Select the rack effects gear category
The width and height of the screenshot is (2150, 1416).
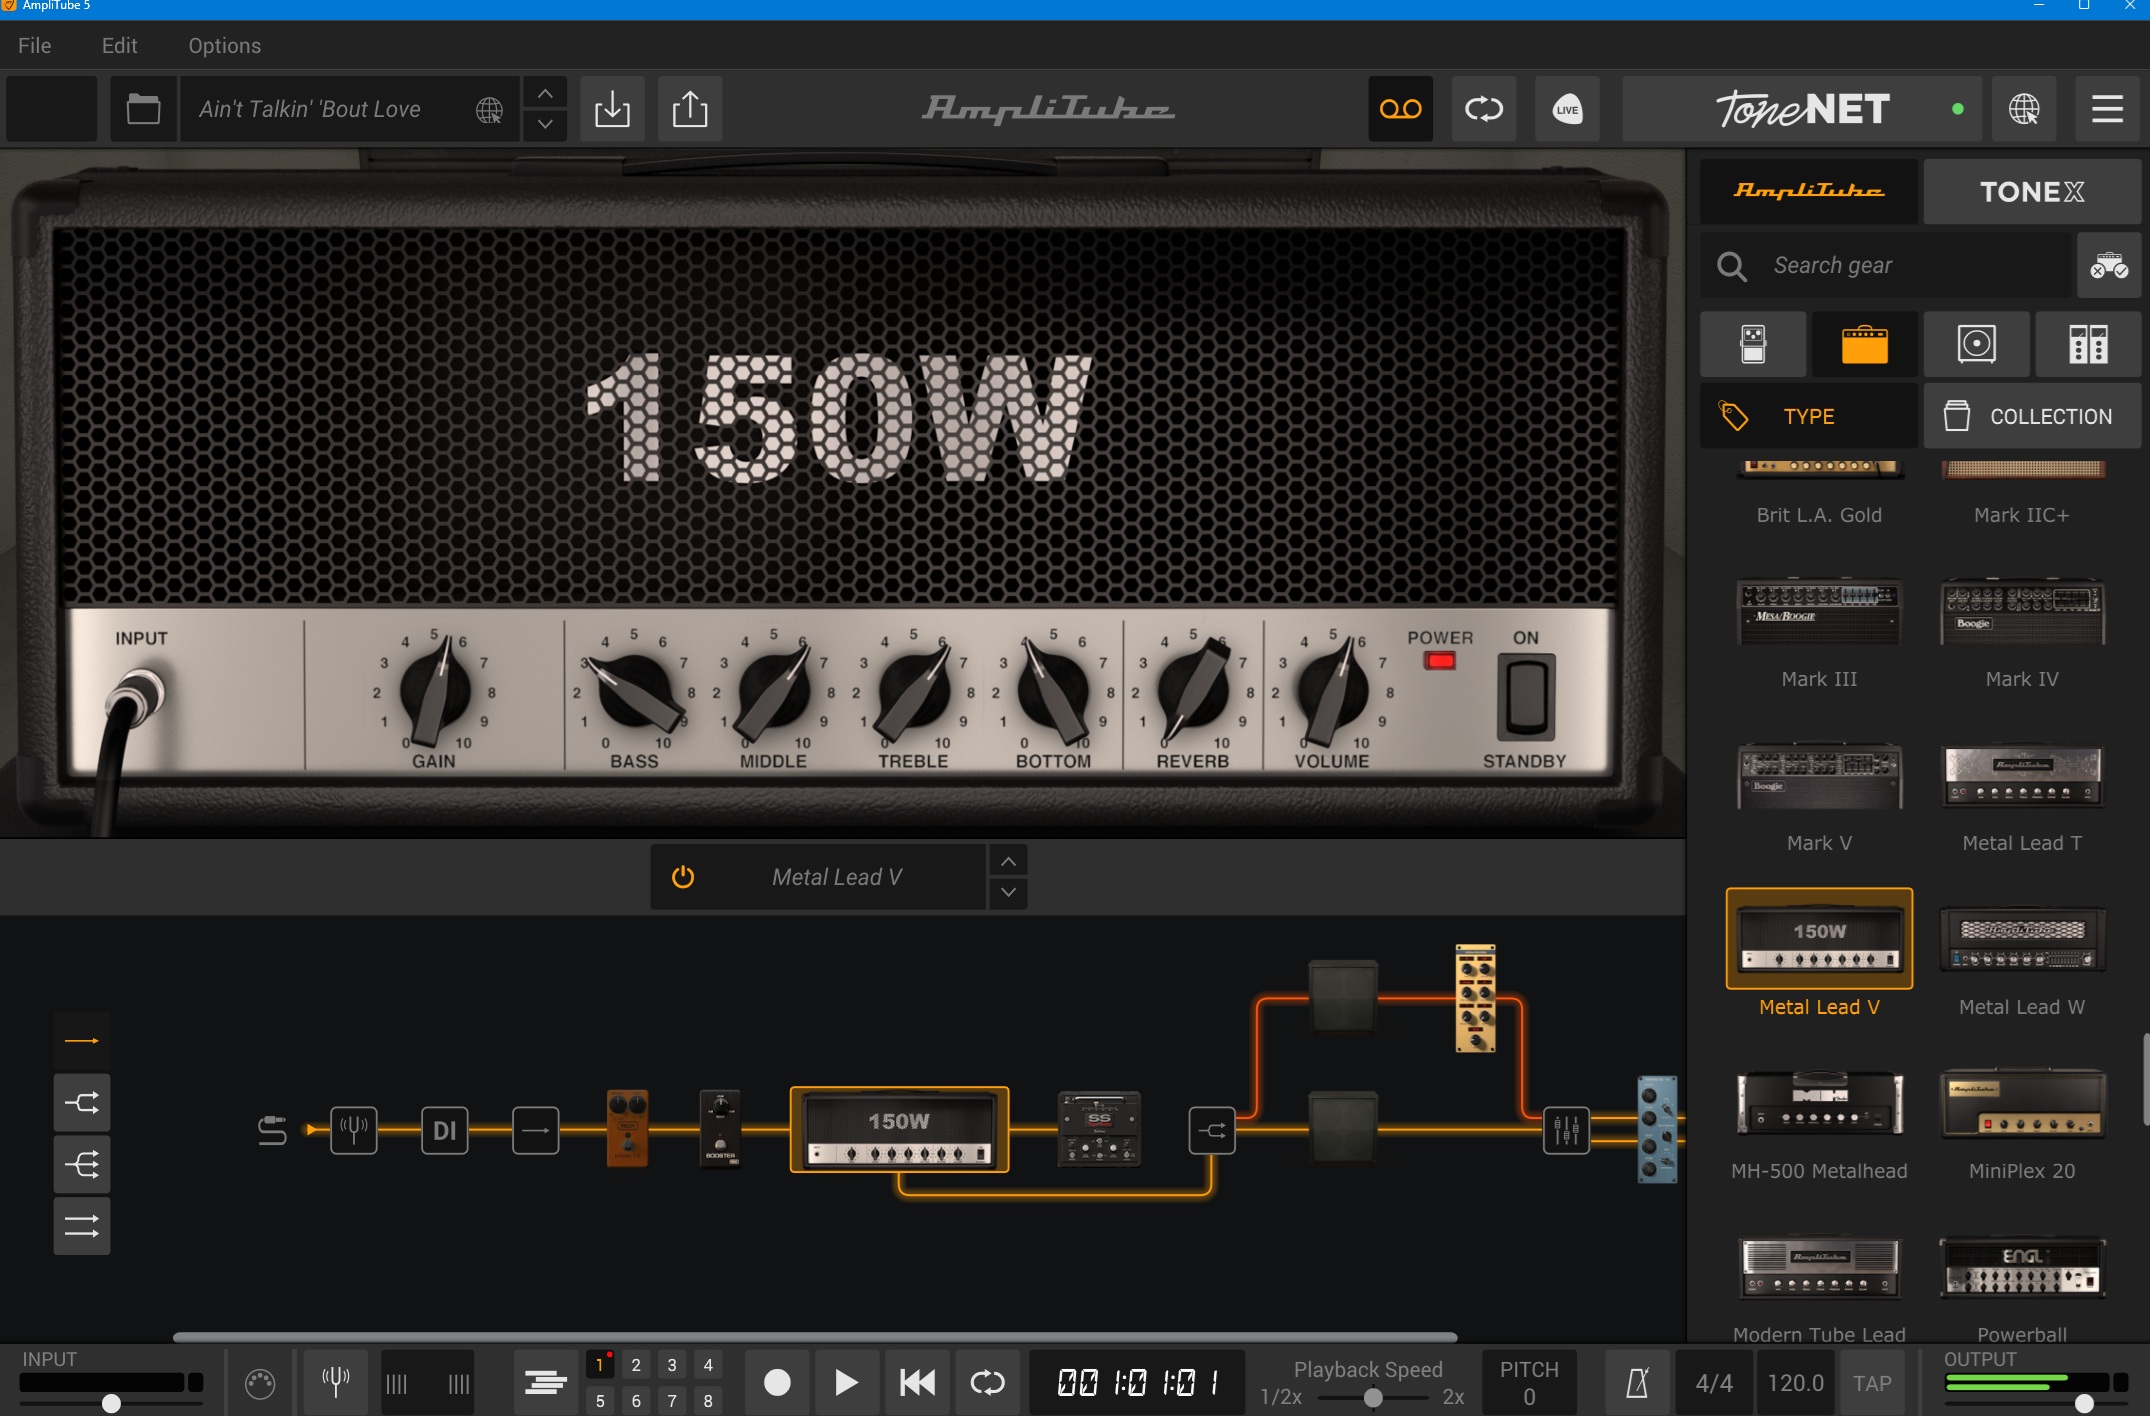tap(2088, 344)
